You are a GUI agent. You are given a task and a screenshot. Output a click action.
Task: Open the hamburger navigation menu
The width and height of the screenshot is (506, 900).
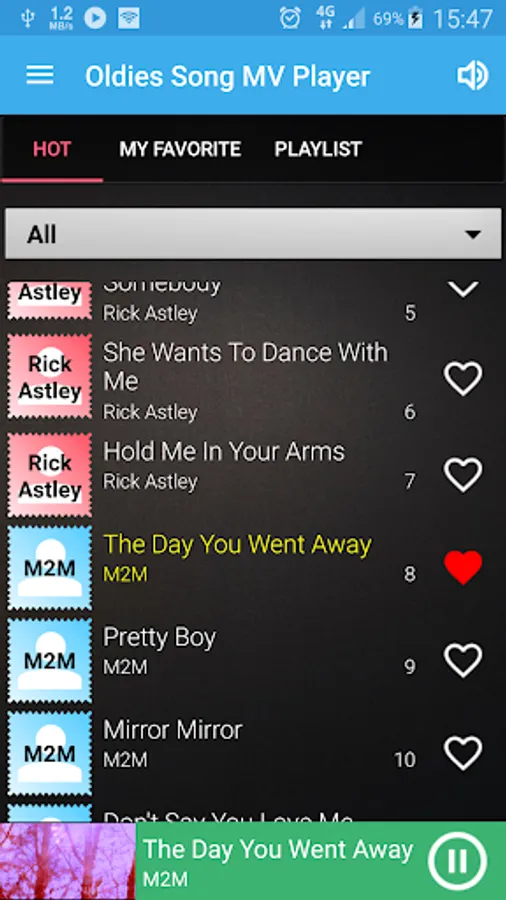[x=40, y=75]
